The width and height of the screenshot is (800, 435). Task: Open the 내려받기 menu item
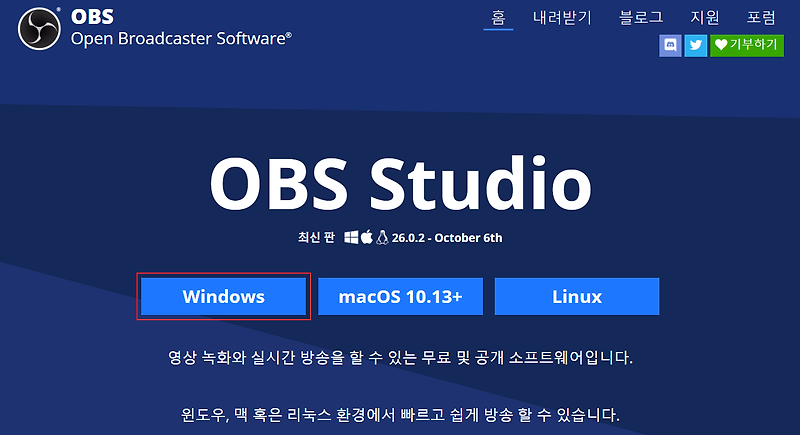pos(562,17)
